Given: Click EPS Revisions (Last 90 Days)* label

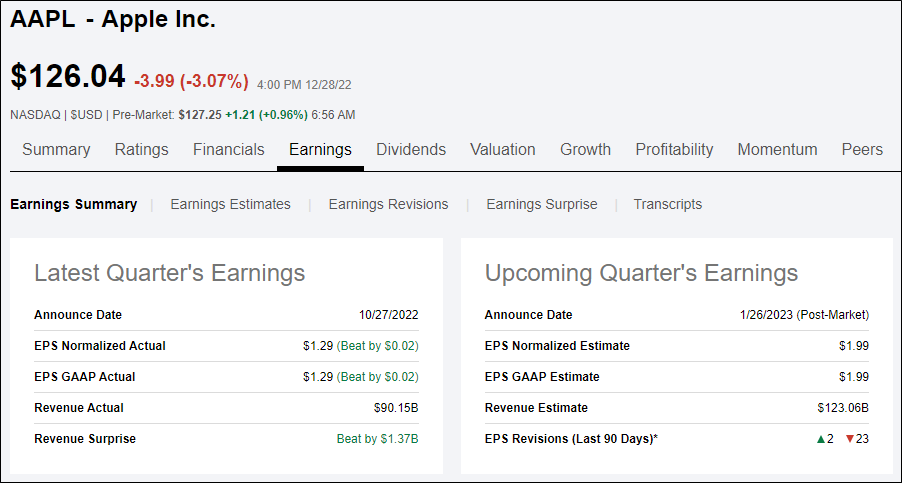Looking at the screenshot, I should pyautogui.click(x=571, y=439).
